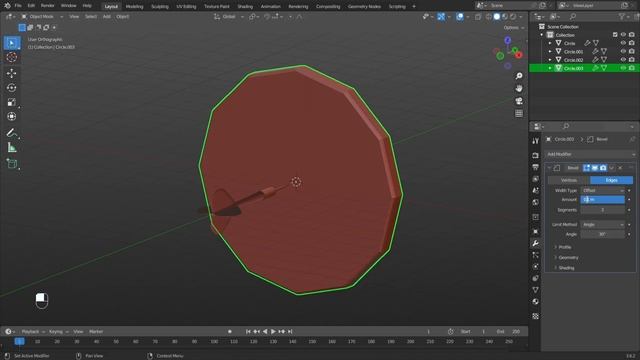Toggle the Collection exclude checkbox
Image resolution: width=640 pixels, height=360 pixels.
pos(615,35)
